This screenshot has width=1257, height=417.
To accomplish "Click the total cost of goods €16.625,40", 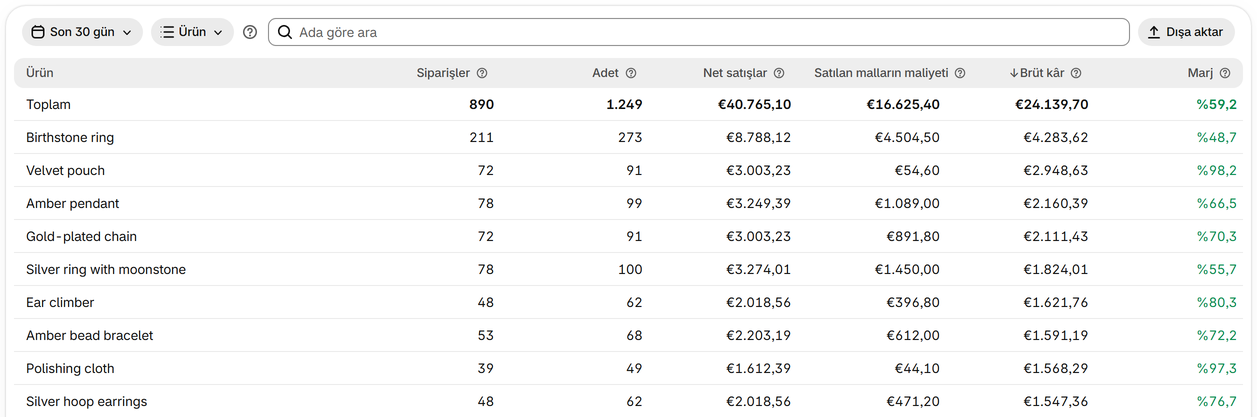I will (x=903, y=104).
